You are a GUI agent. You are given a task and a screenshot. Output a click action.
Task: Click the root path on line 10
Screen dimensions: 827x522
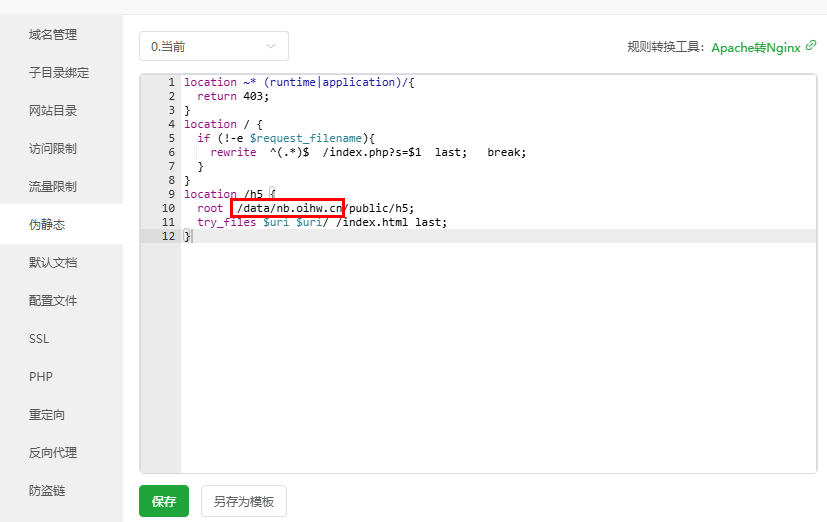[x=325, y=208]
